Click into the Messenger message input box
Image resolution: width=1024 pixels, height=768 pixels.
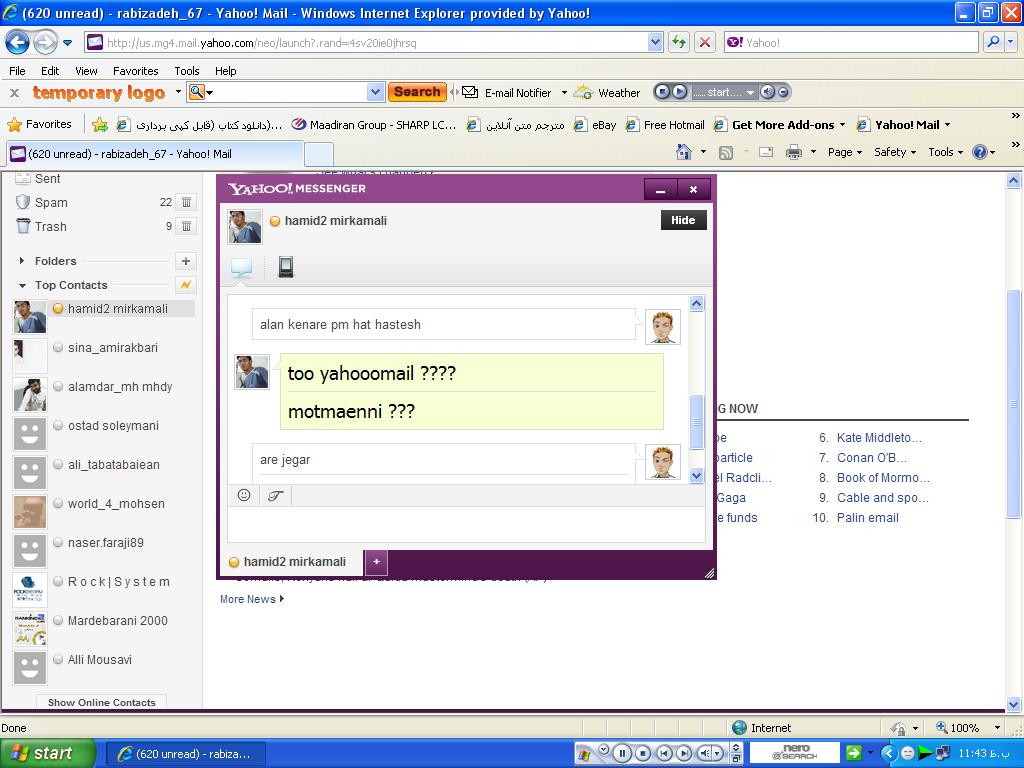[x=466, y=524]
